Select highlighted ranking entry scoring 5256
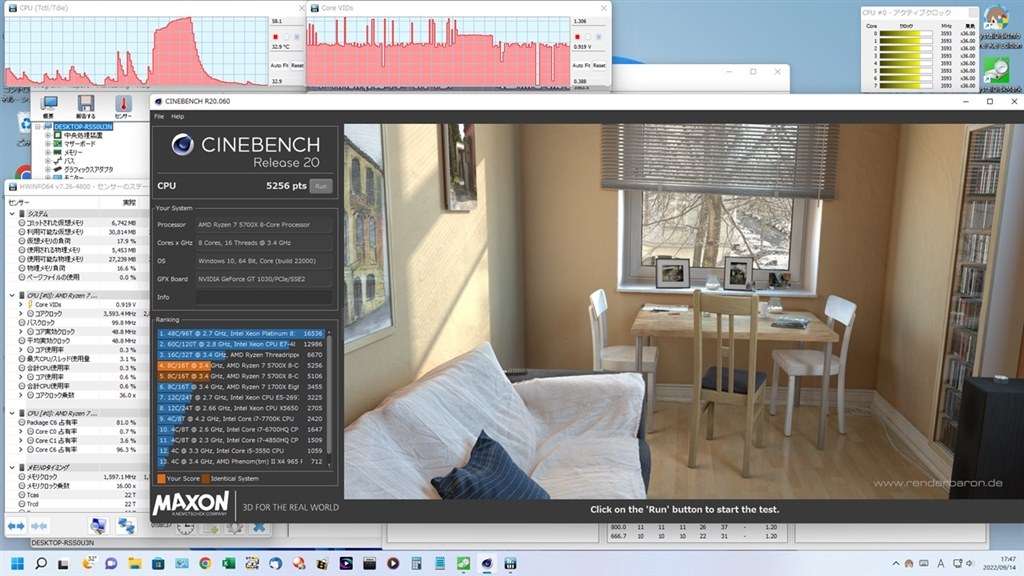 (241, 366)
